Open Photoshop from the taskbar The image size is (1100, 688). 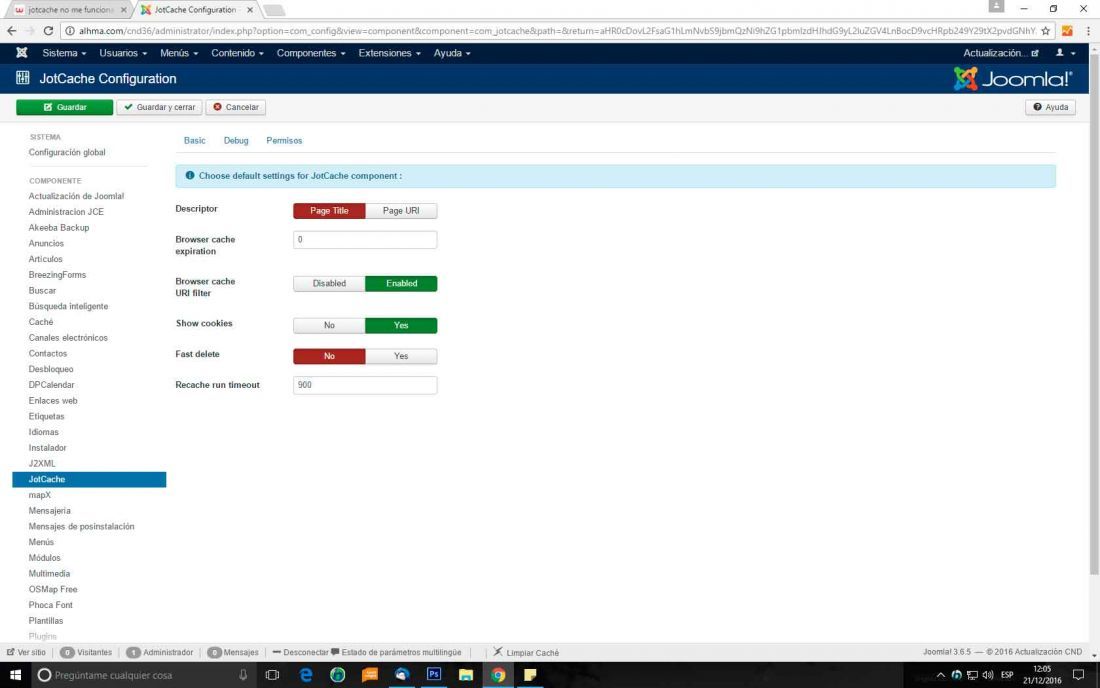tap(434, 675)
